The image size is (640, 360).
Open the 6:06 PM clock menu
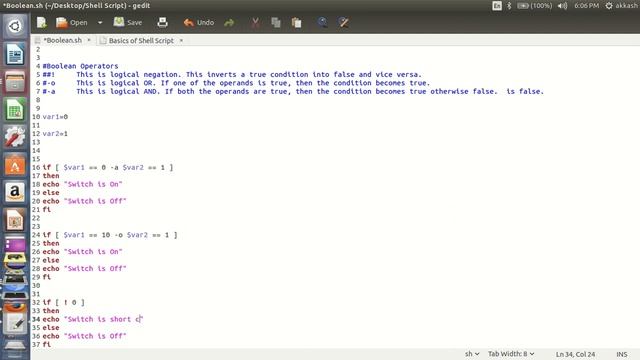pos(587,6)
